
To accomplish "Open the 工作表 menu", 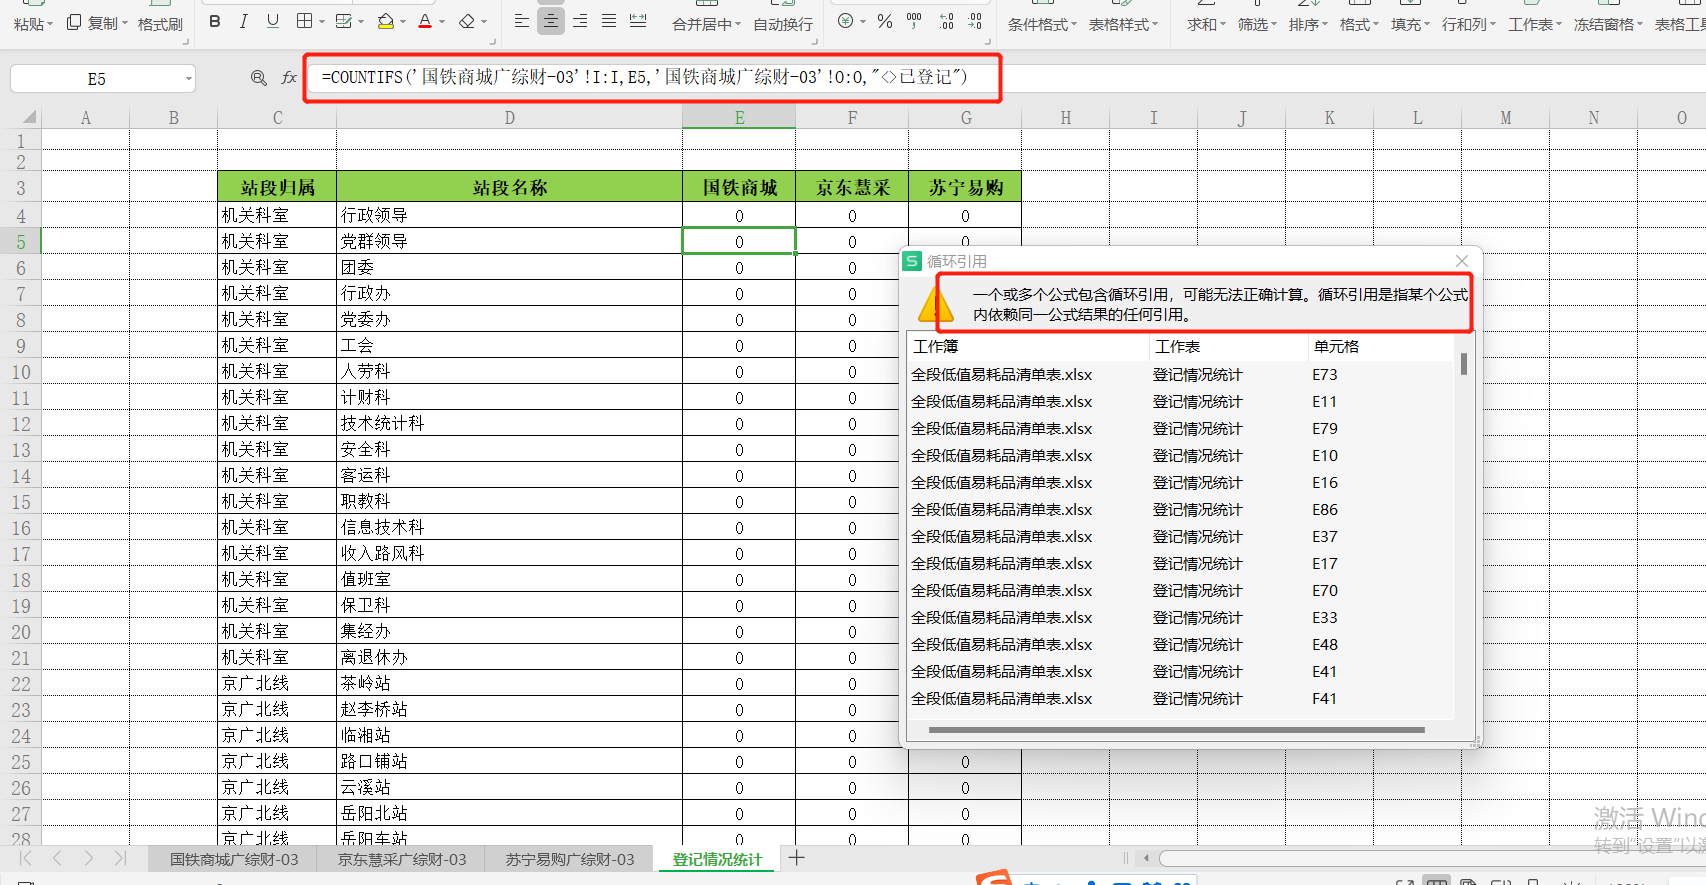I will tap(1535, 24).
